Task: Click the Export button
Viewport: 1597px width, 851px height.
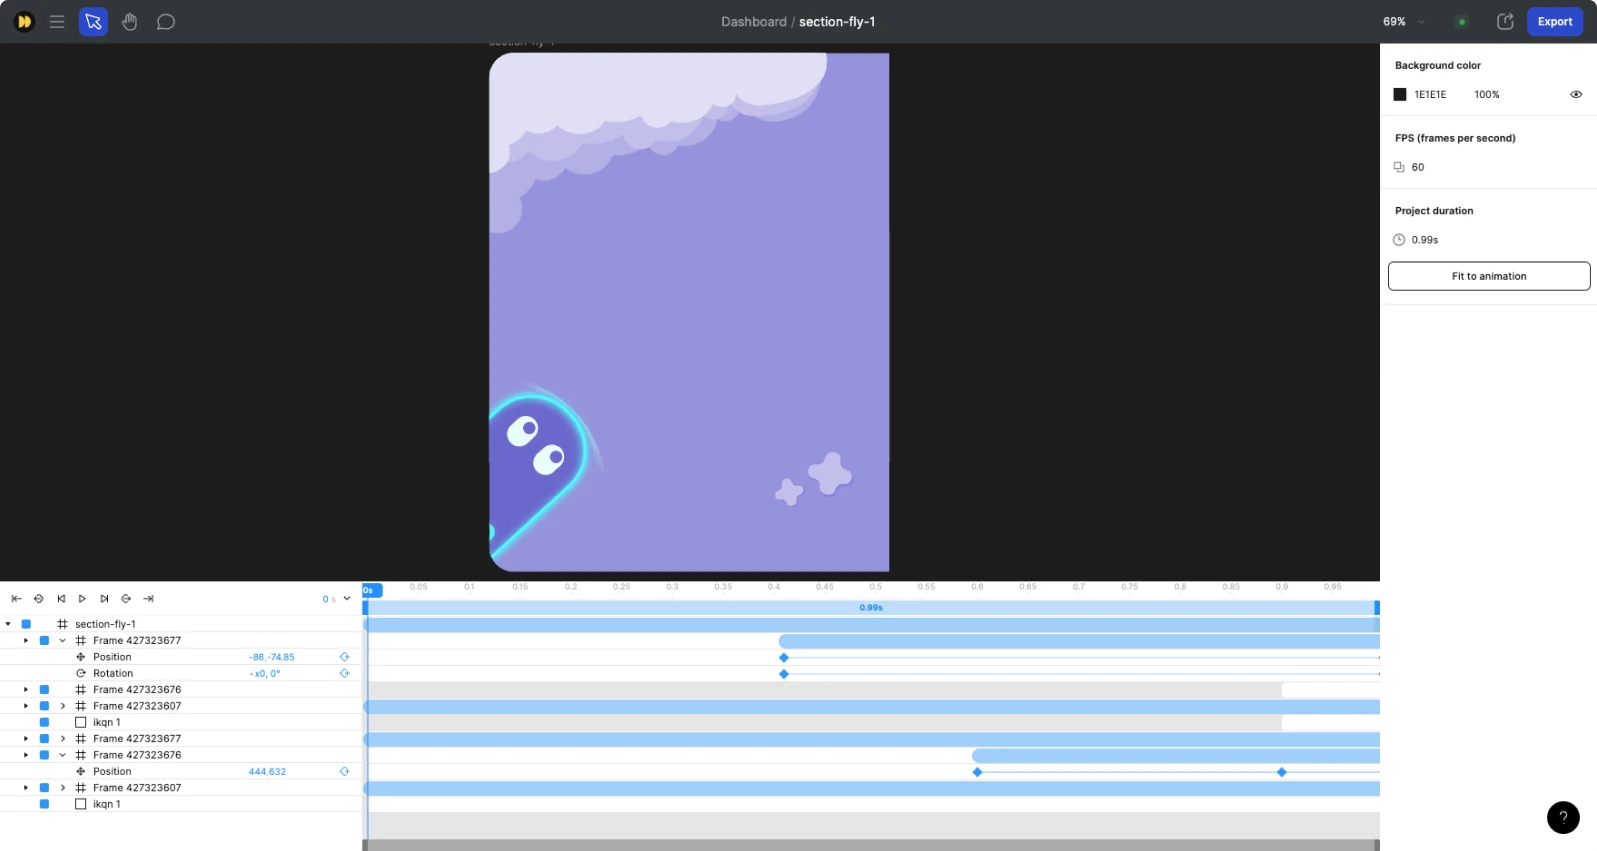Action: (x=1554, y=22)
